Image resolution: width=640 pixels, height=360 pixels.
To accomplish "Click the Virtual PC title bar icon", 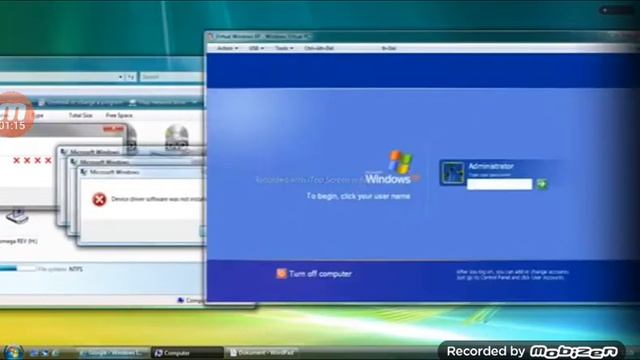I will click(211, 36).
